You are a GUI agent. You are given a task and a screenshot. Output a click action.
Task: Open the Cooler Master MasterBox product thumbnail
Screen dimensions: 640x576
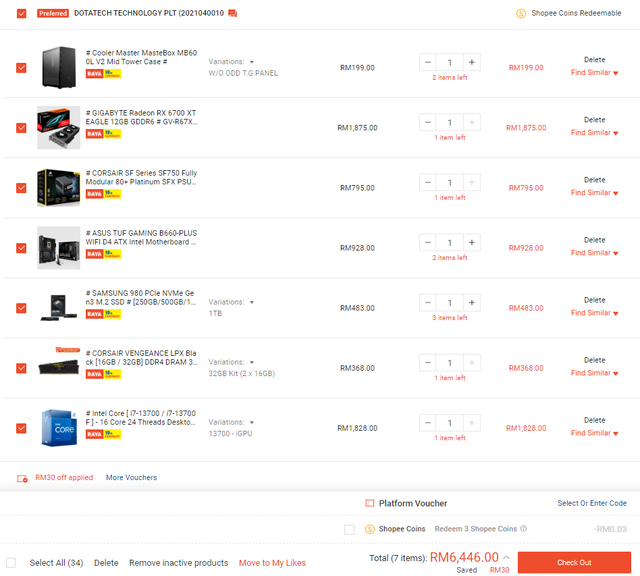pos(59,68)
